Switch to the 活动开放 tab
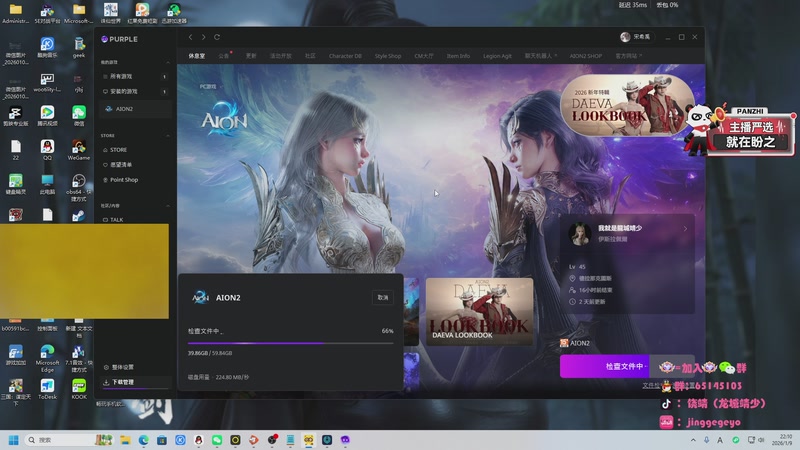800x450 pixels. coord(281,56)
